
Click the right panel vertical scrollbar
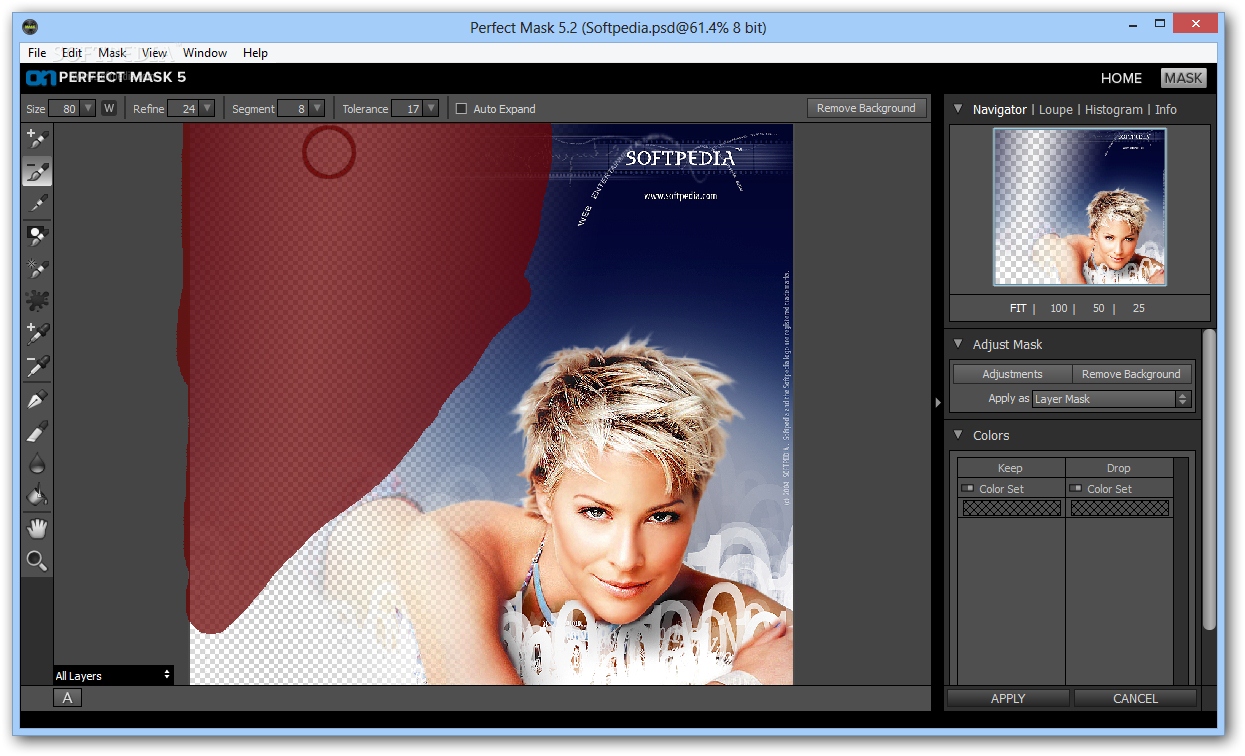[x=1209, y=480]
